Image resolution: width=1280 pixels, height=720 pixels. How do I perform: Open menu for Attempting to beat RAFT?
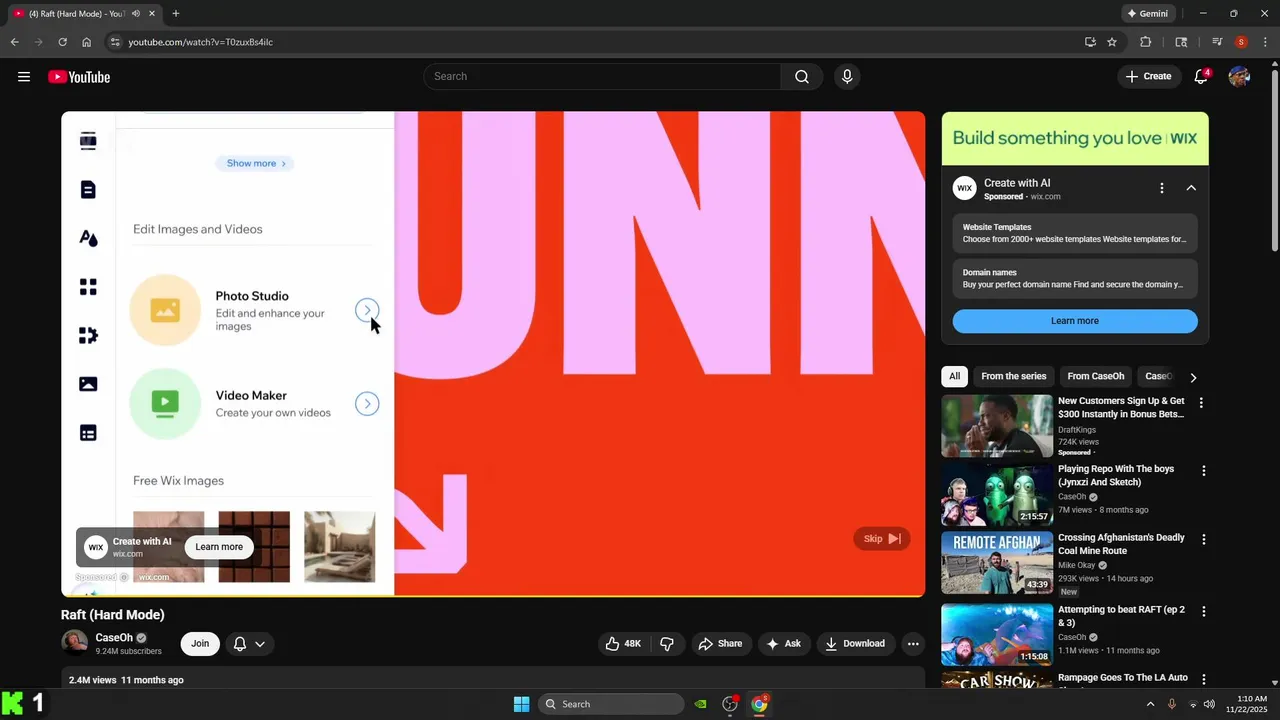click(1204, 611)
